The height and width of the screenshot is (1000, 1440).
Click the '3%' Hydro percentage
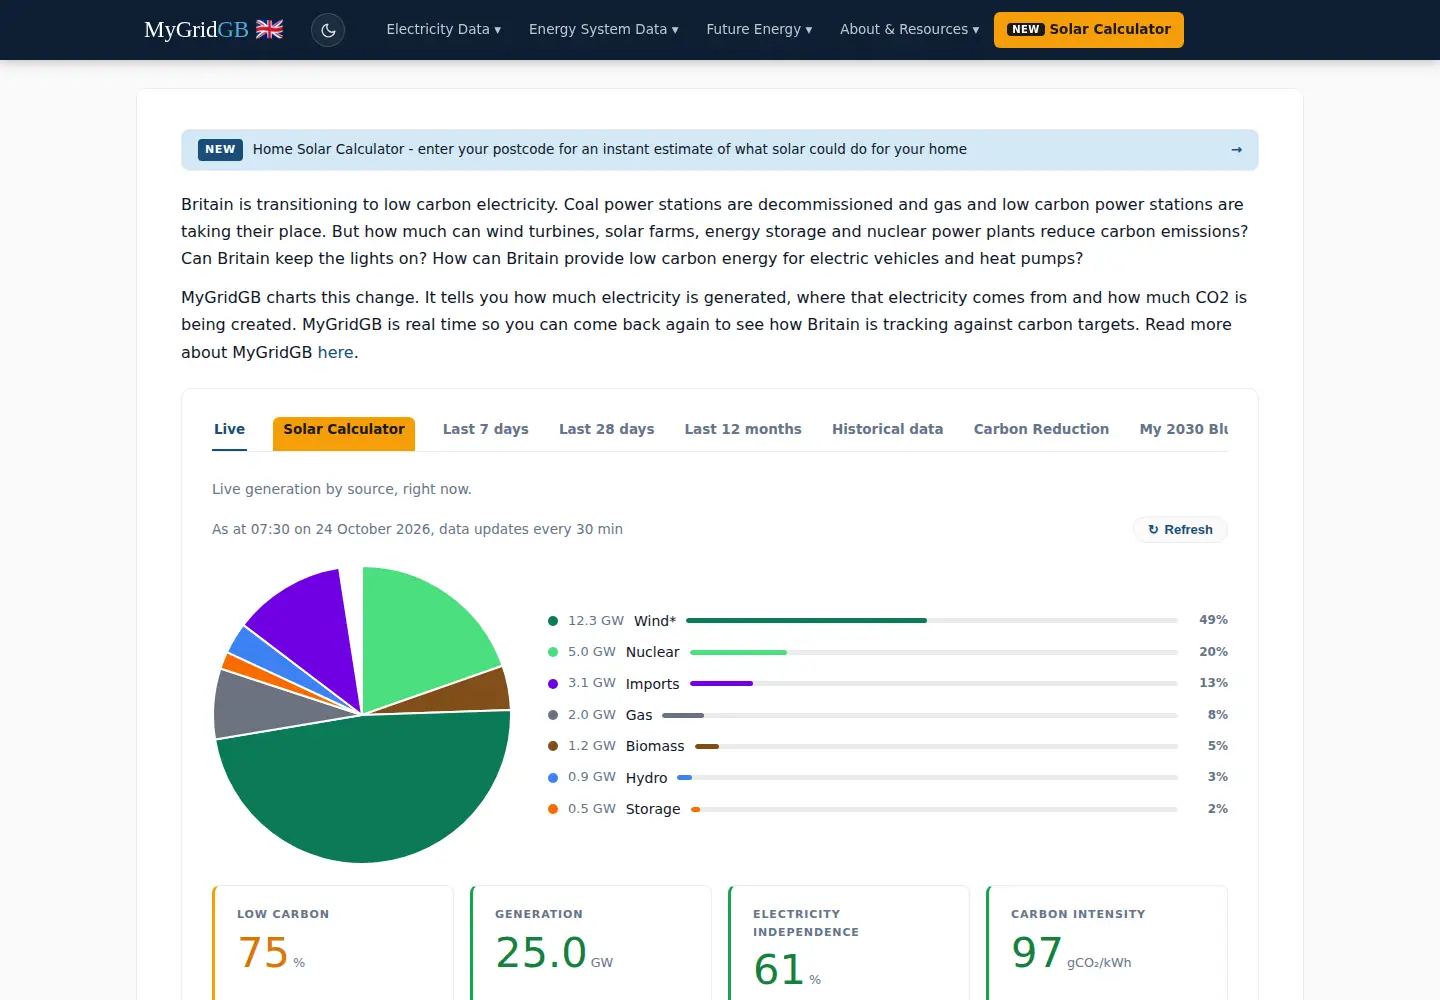[1217, 777]
